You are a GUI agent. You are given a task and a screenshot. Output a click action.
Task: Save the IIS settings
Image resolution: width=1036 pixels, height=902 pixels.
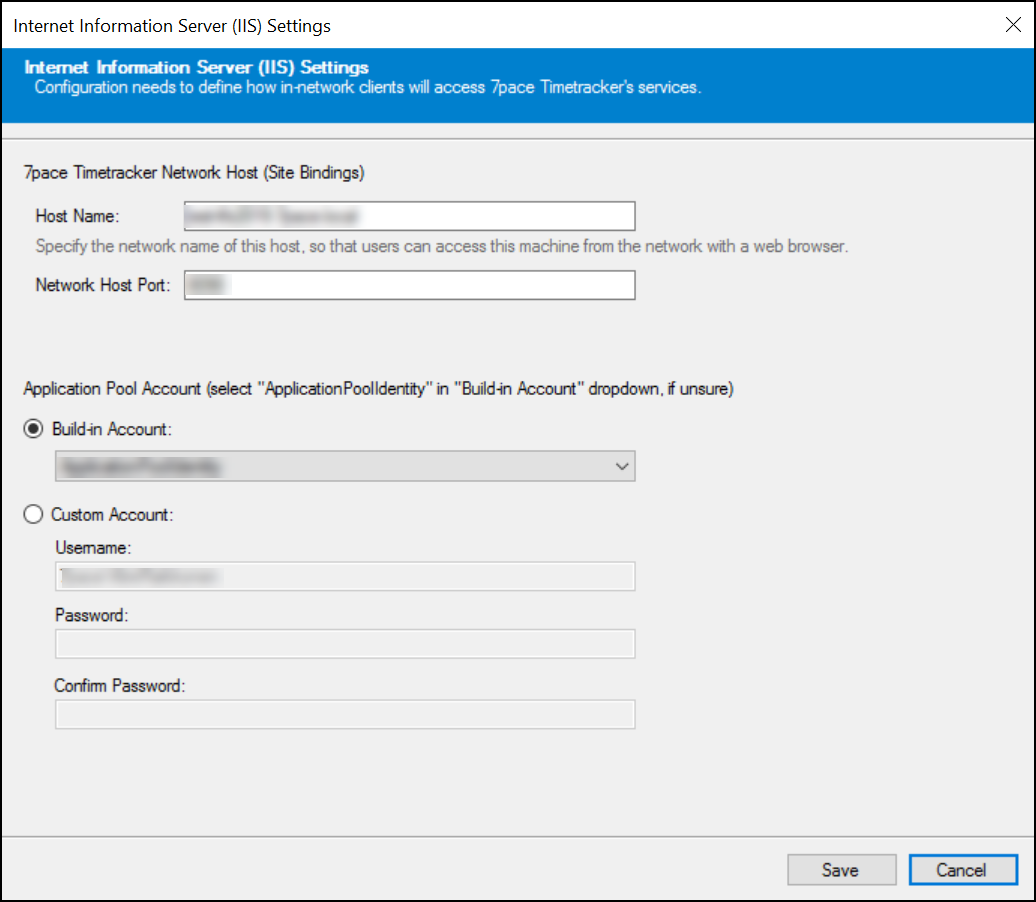pyautogui.click(x=841, y=870)
